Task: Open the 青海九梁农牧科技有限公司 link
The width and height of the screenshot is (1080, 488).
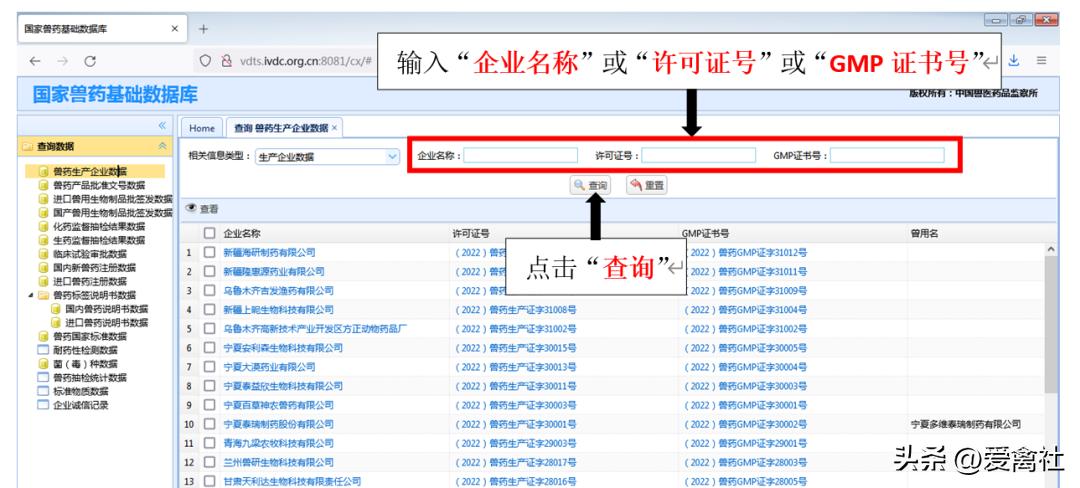Action: [278, 443]
